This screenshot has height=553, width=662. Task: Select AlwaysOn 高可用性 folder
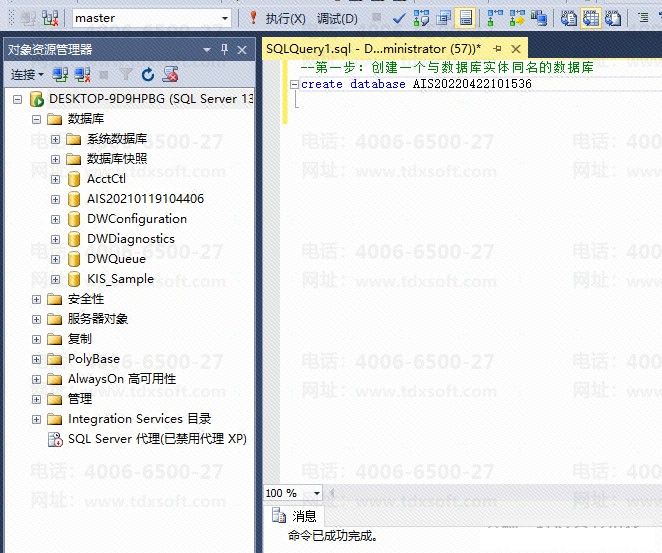tap(122, 379)
